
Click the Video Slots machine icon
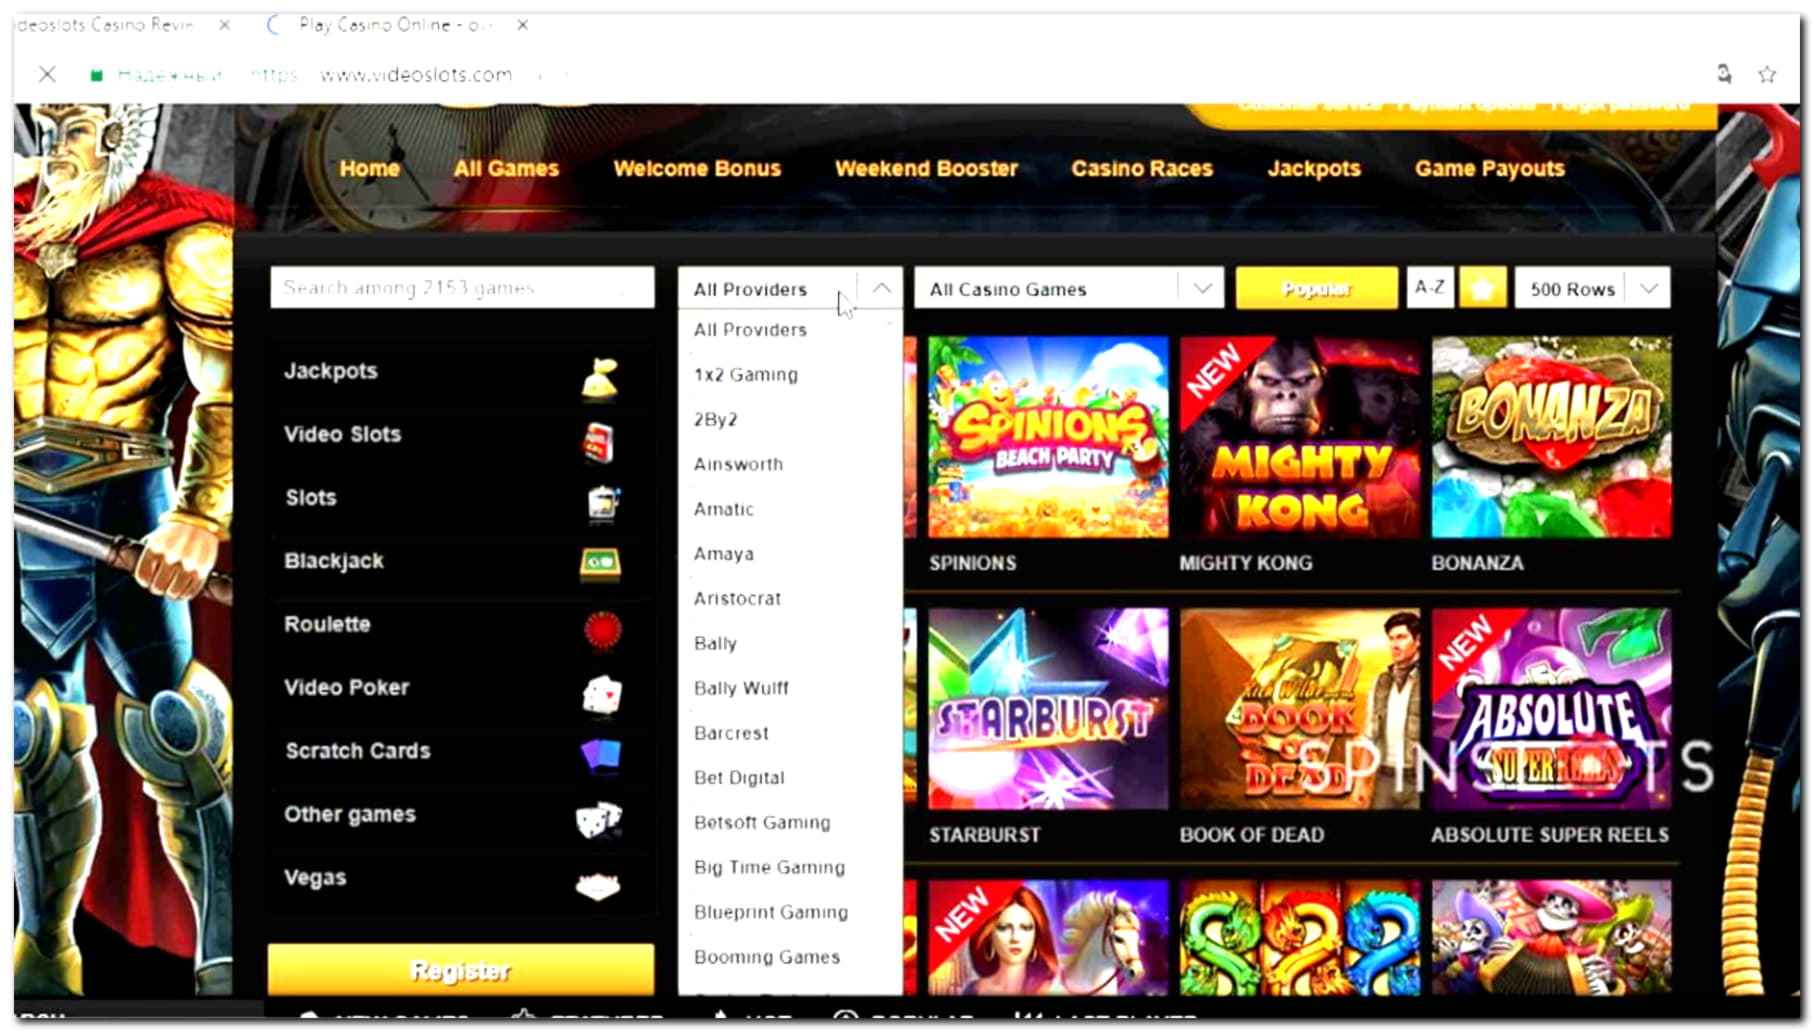point(599,442)
